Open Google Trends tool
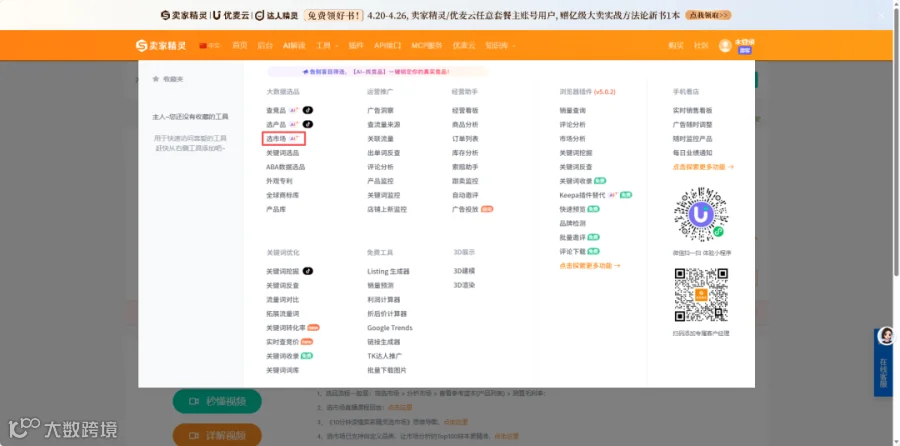 390,328
